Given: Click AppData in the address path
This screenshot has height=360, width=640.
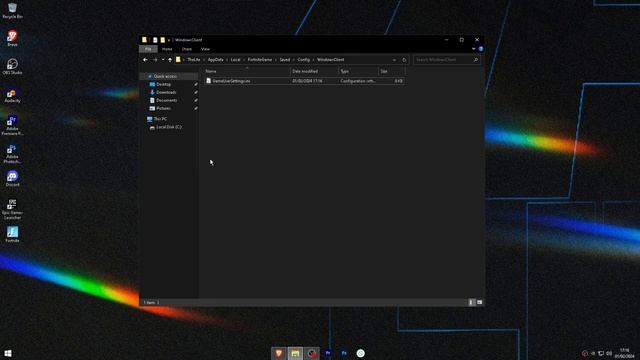Looking at the screenshot, I should [x=216, y=60].
